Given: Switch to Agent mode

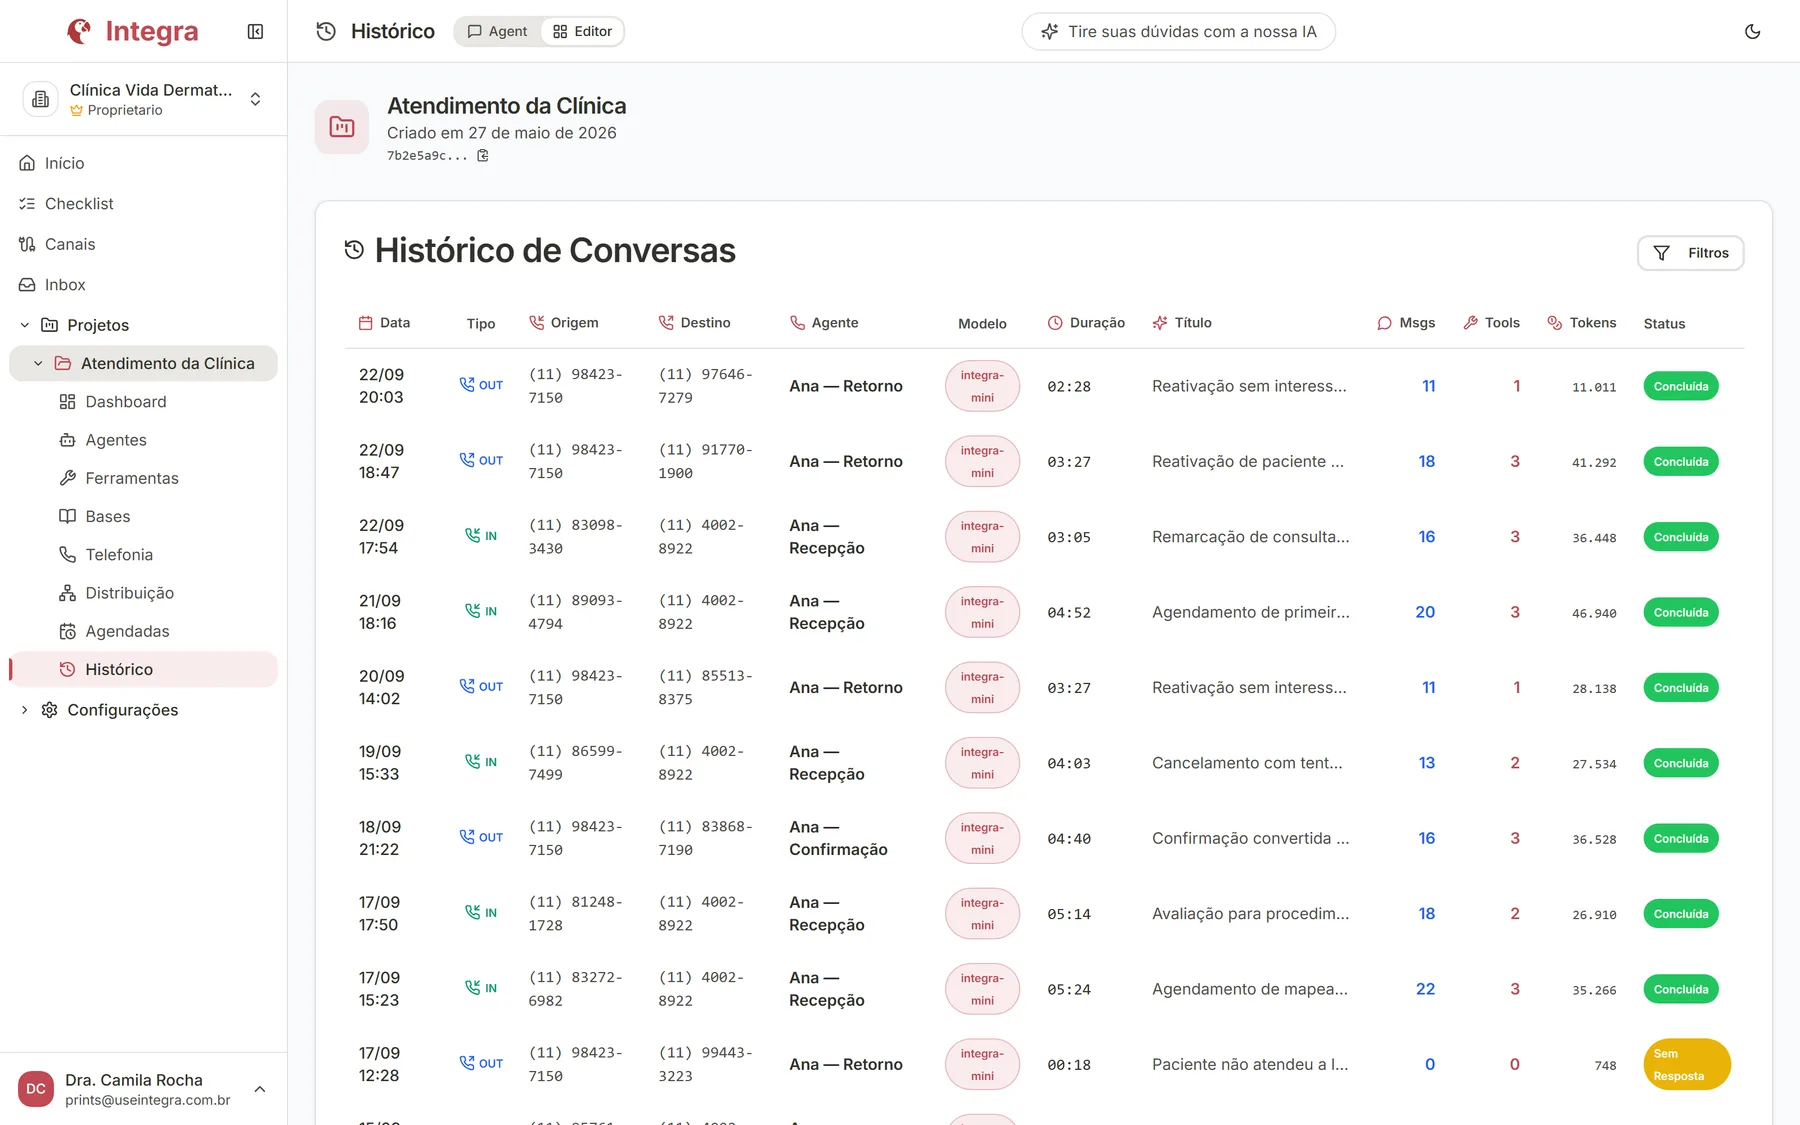Looking at the screenshot, I should pyautogui.click(x=497, y=32).
